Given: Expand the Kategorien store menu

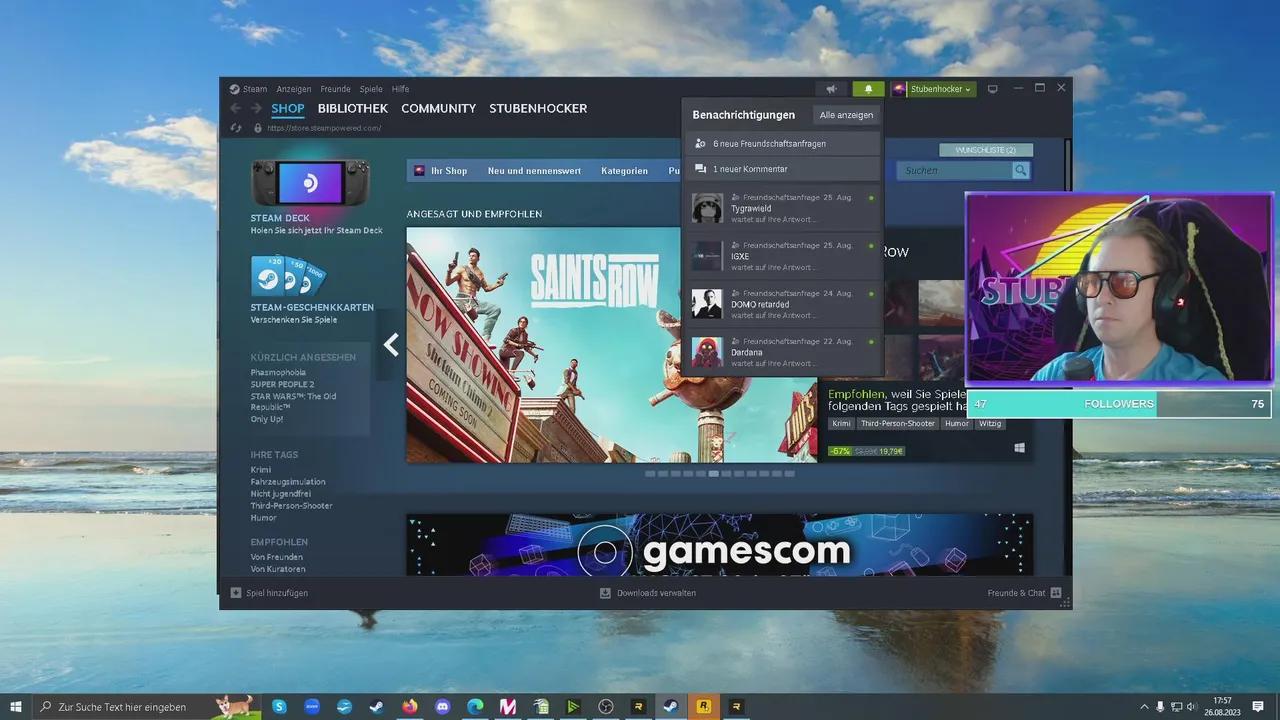Looking at the screenshot, I should tap(624, 171).
